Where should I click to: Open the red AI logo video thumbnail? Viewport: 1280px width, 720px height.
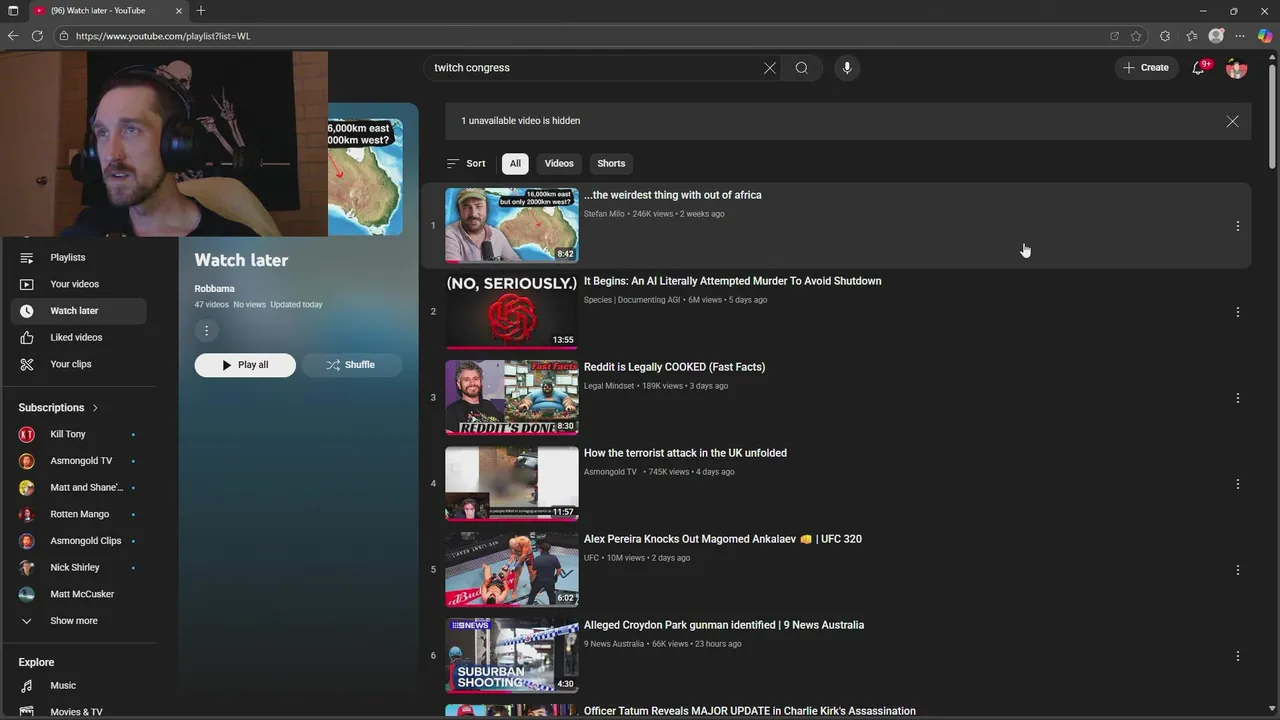click(x=511, y=311)
